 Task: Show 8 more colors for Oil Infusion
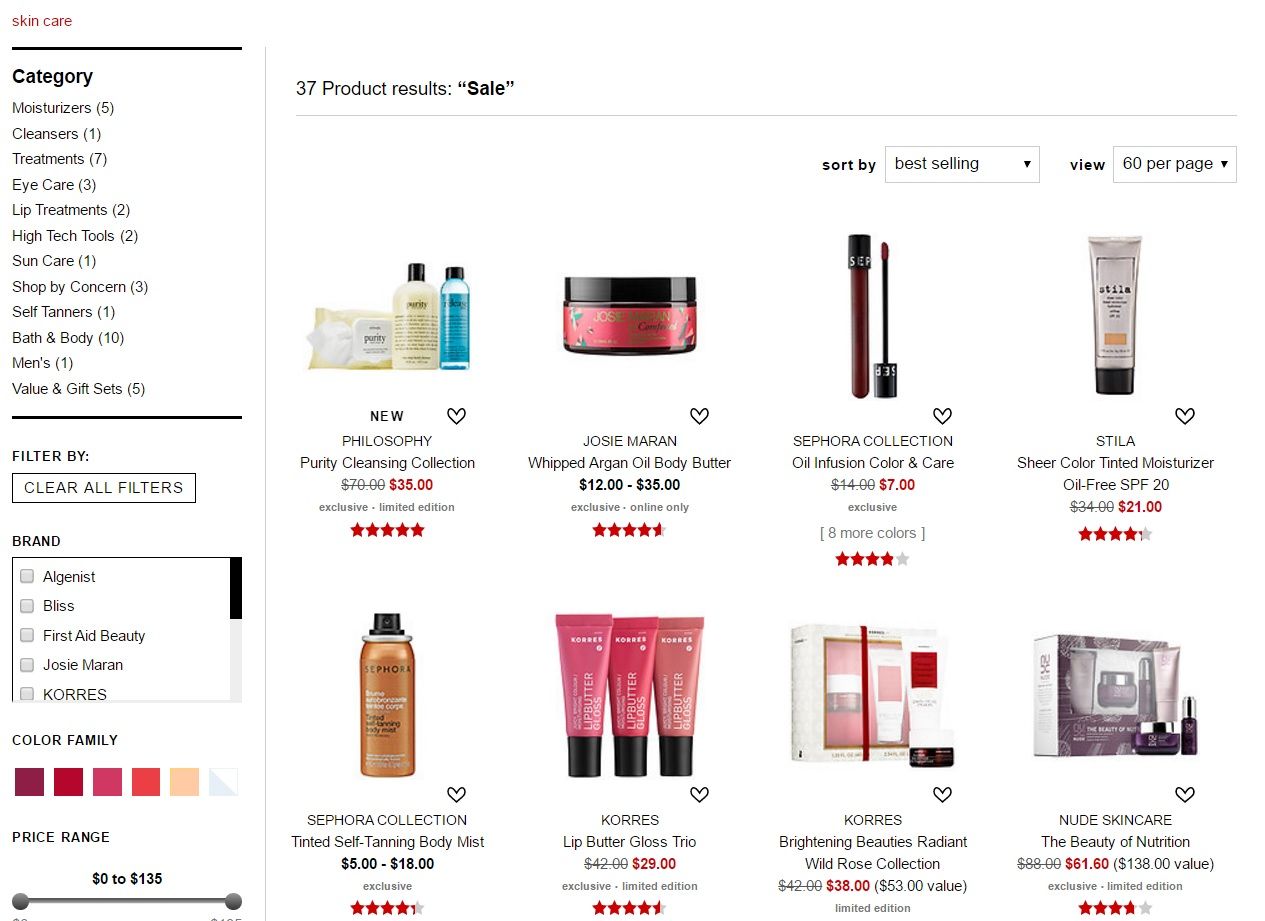[872, 533]
